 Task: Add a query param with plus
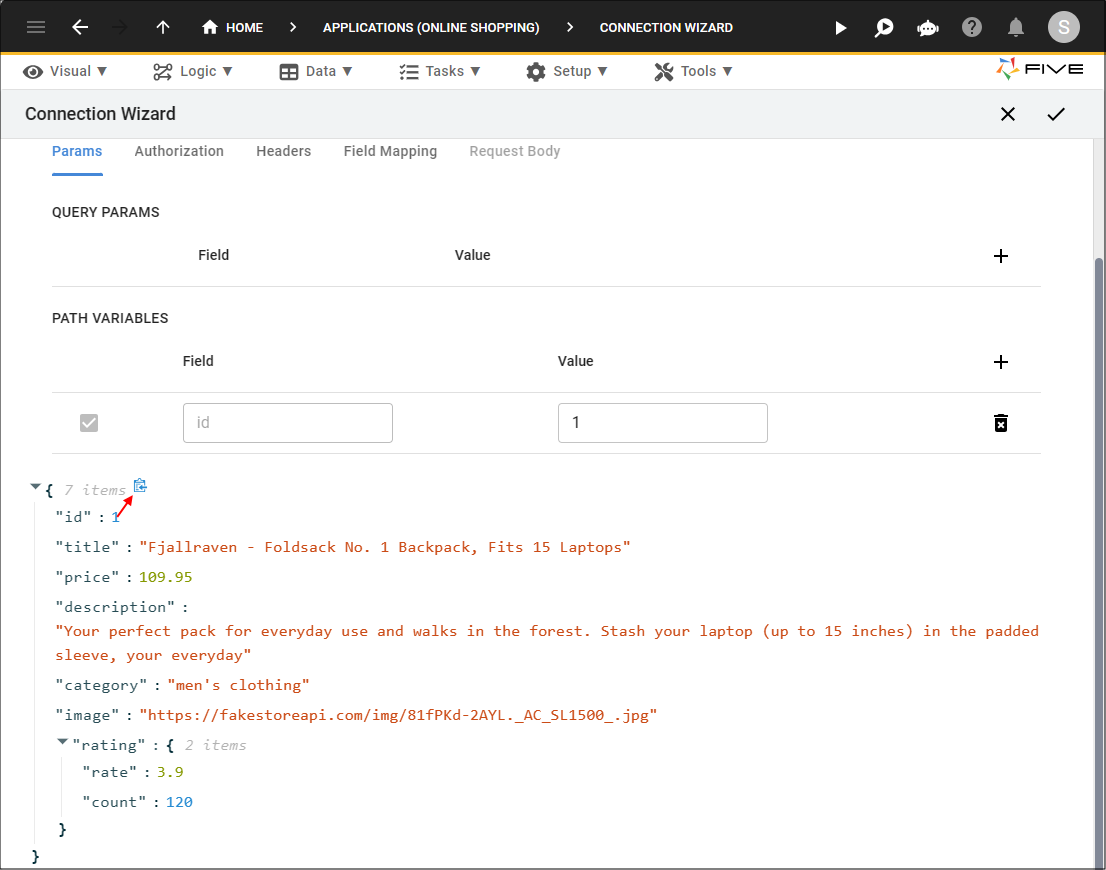point(1001,256)
